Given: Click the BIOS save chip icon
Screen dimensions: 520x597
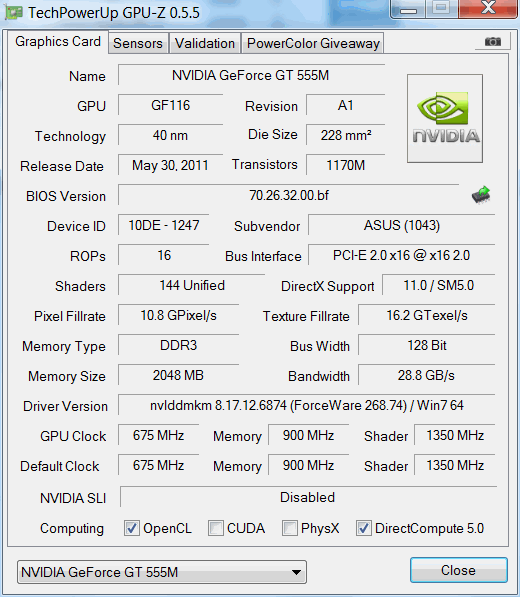Looking at the screenshot, I should click(481, 195).
